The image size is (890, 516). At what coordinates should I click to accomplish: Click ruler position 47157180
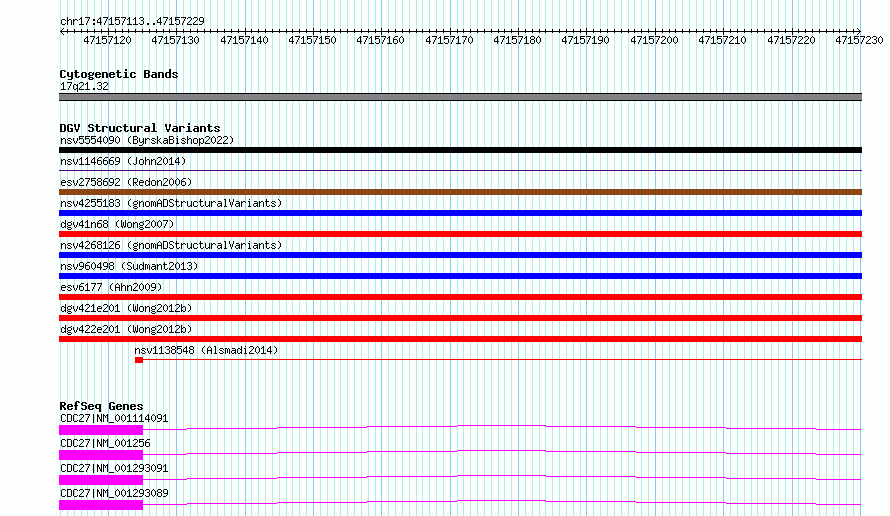(x=517, y=40)
